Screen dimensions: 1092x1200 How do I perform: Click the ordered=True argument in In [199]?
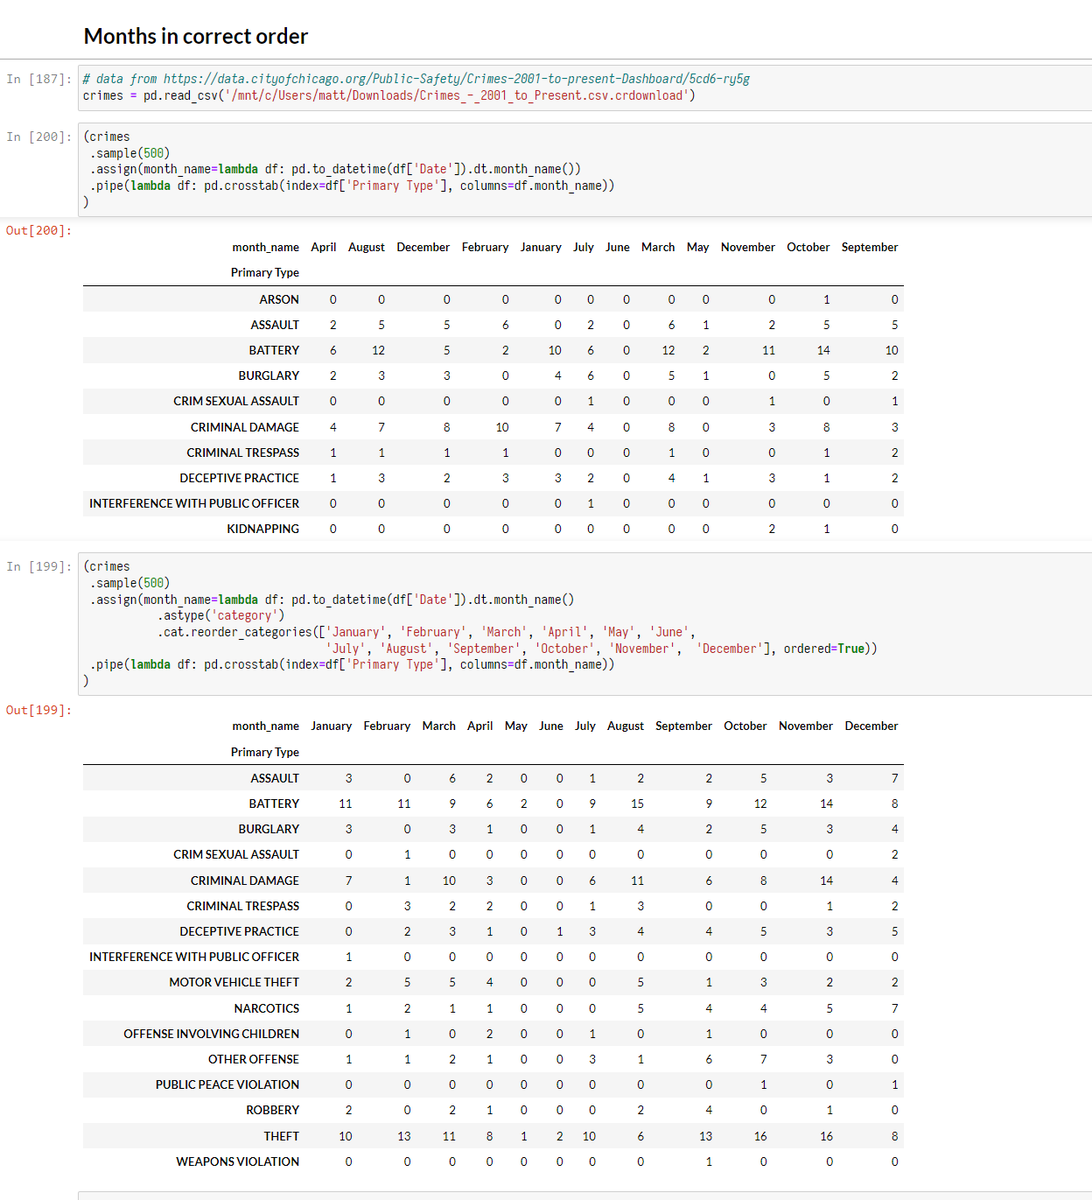pos(826,647)
